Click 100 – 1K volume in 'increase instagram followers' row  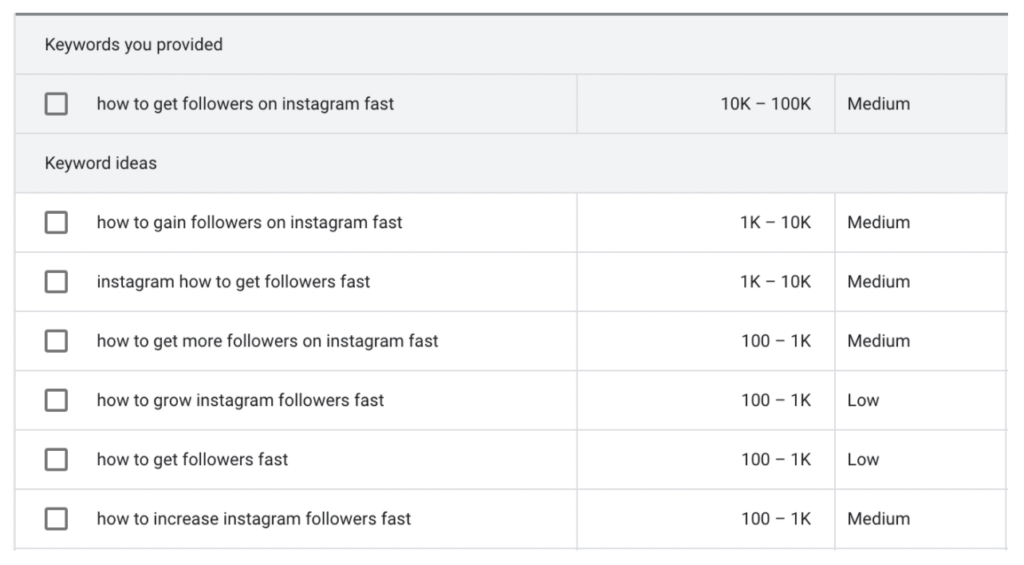(x=776, y=519)
